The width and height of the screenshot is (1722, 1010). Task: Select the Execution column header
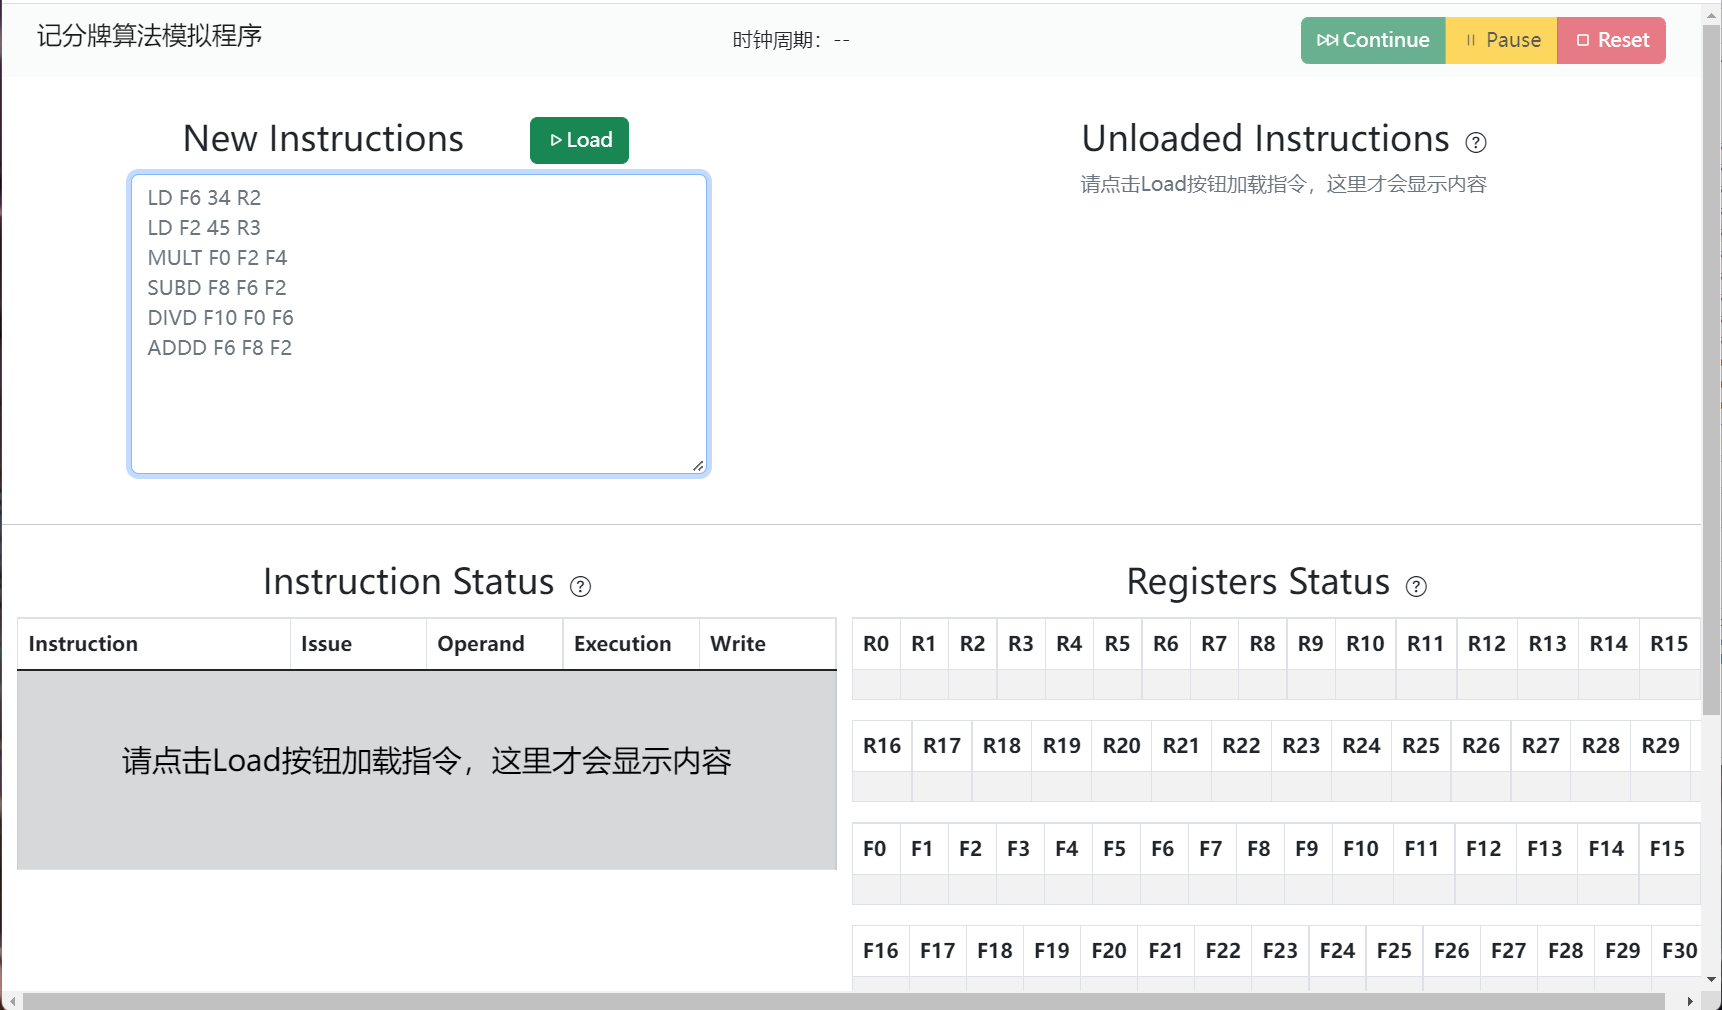click(631, 644)
